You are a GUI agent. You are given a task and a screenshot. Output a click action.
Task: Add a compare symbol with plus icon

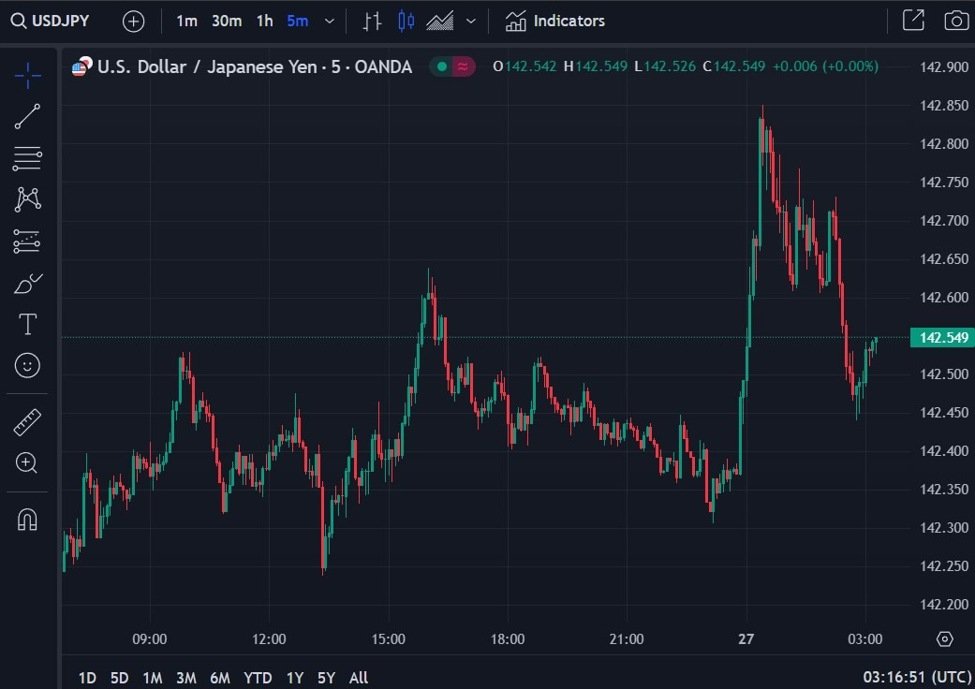tap(133, 21)
